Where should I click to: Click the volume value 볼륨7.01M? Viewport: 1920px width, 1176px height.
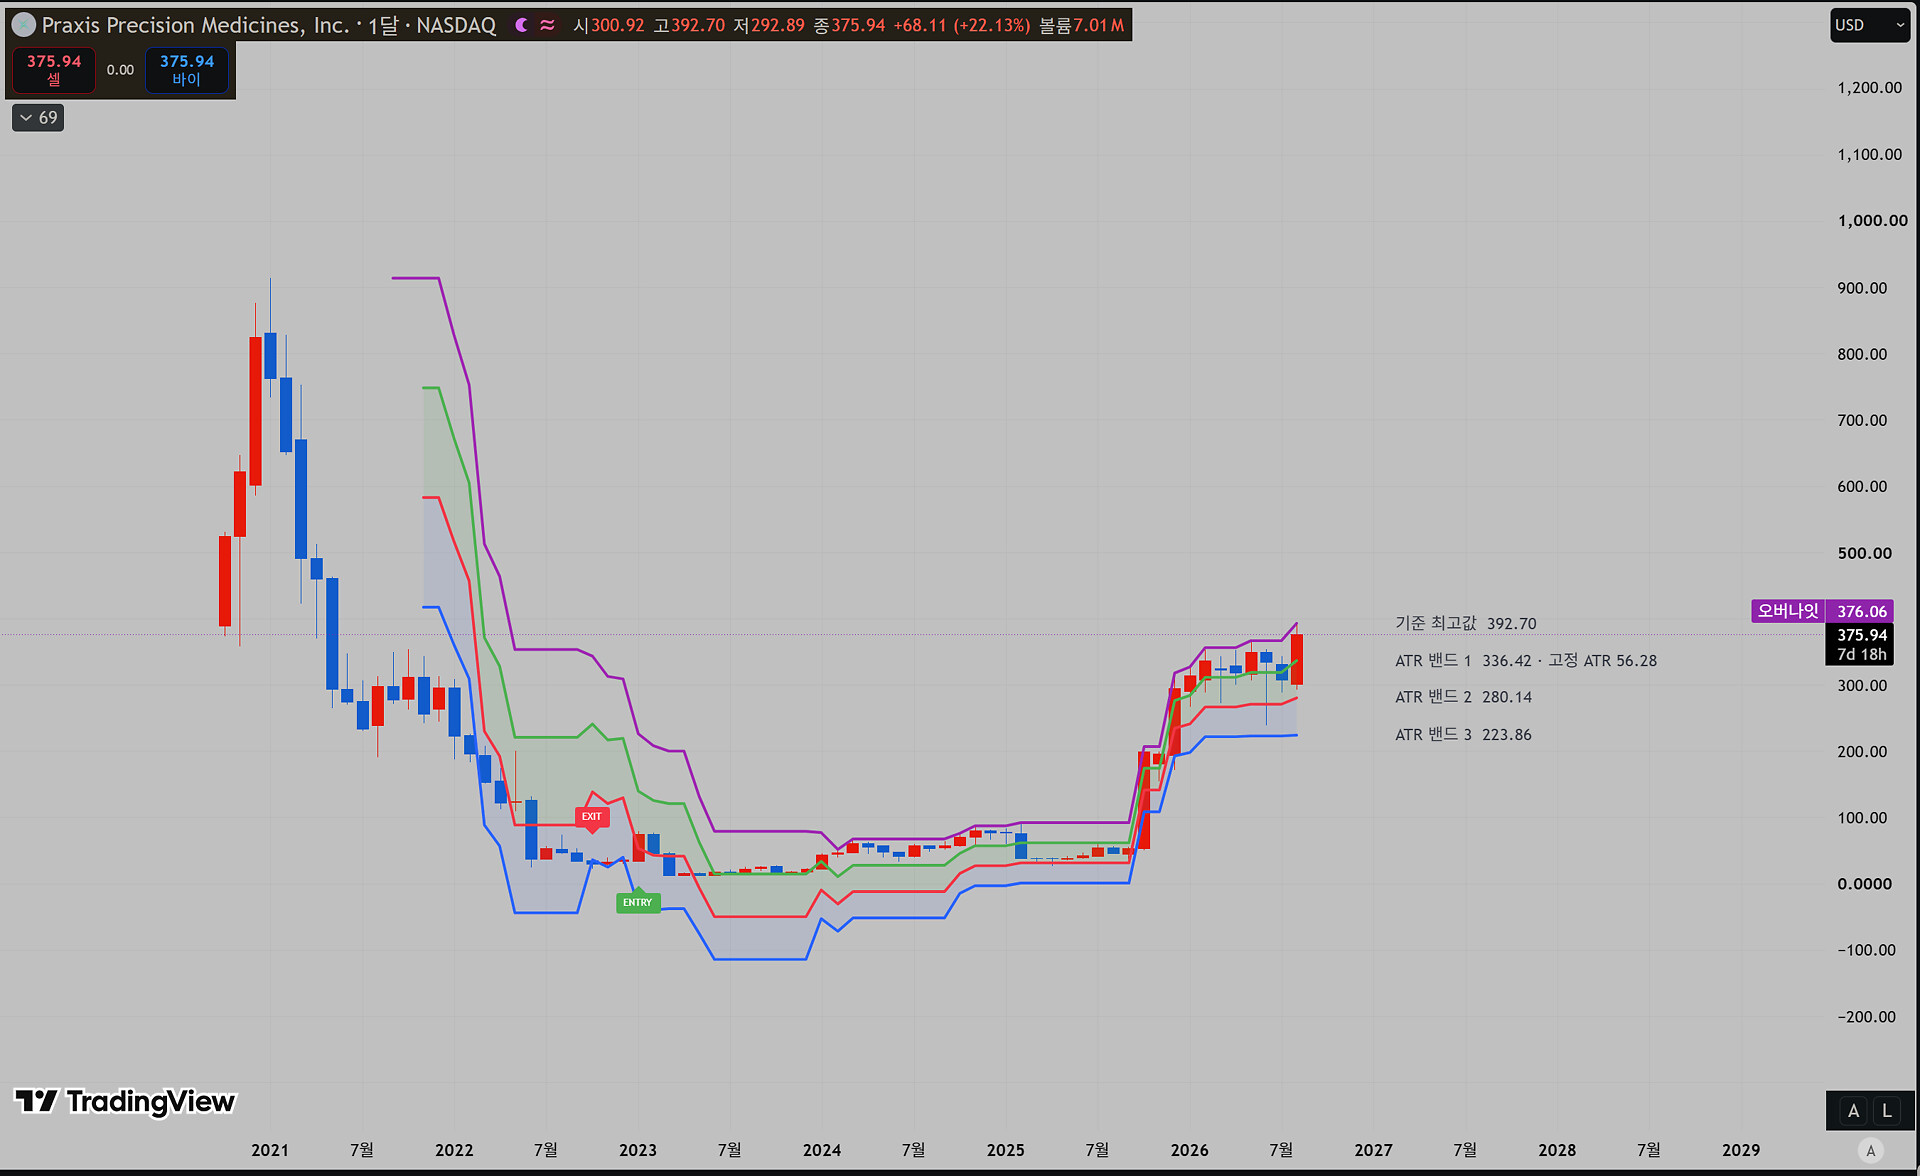click(1082, 25)
